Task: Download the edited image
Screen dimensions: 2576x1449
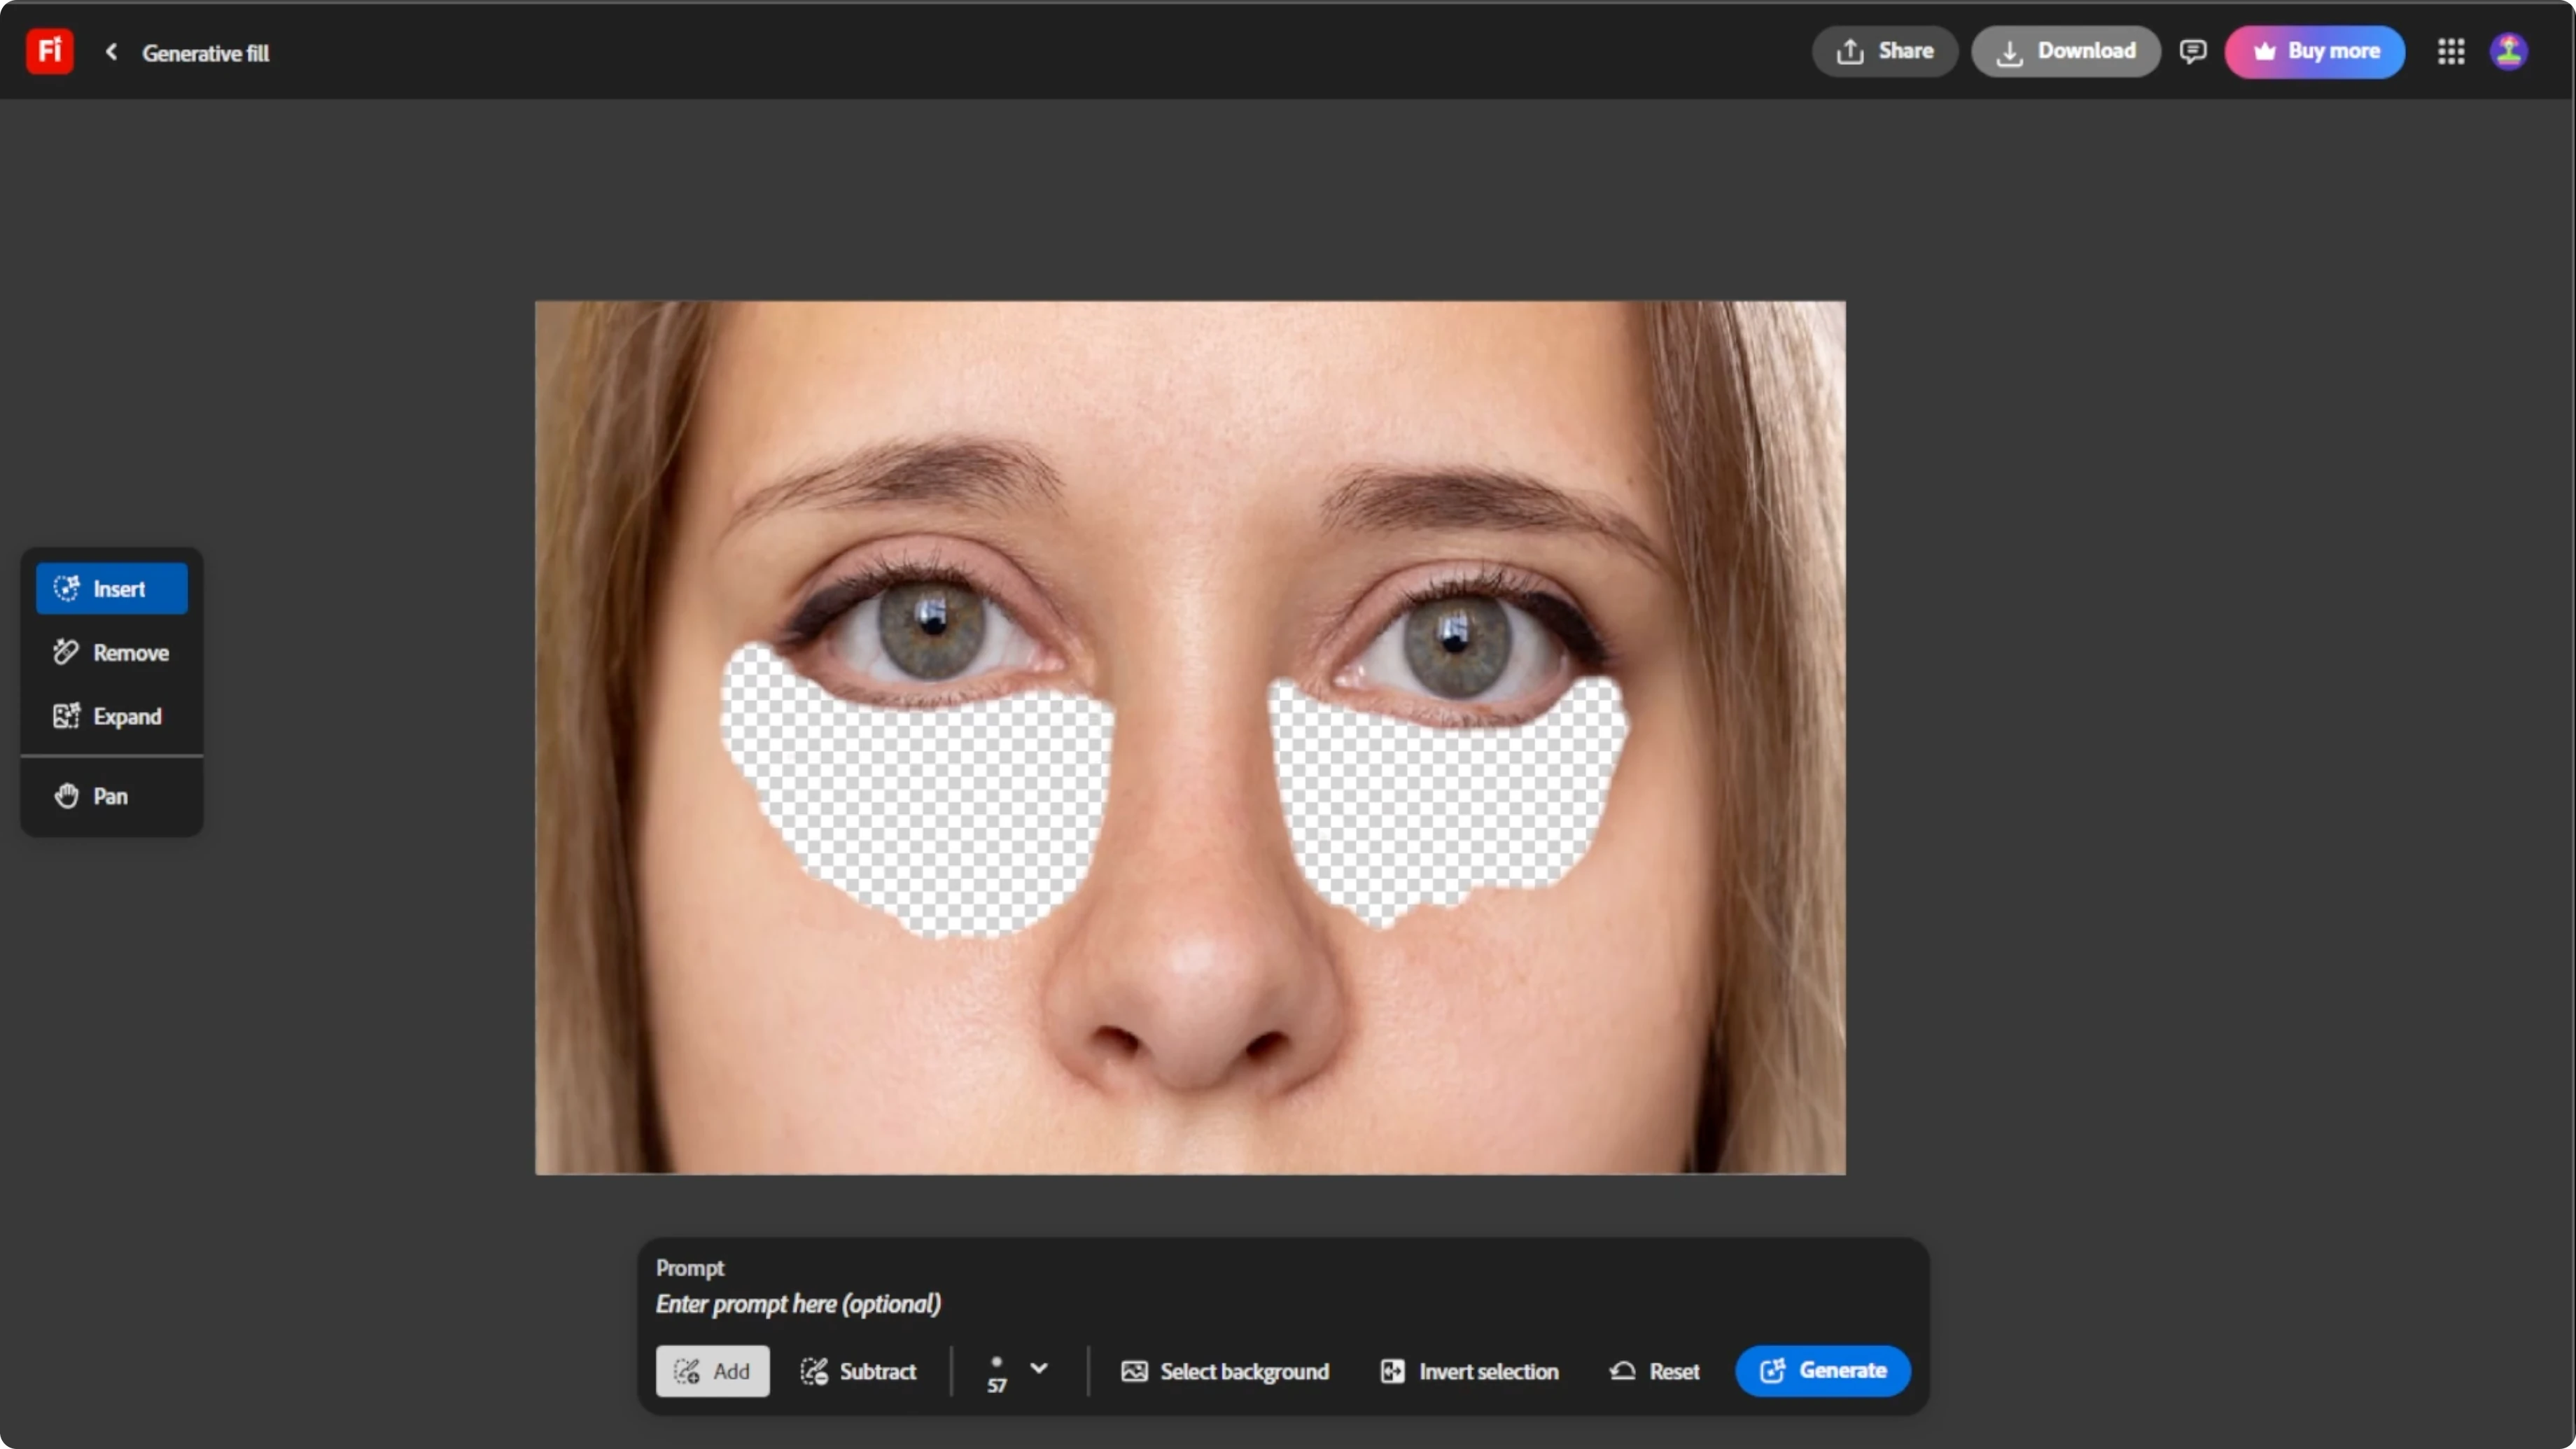Action: 2065,51
